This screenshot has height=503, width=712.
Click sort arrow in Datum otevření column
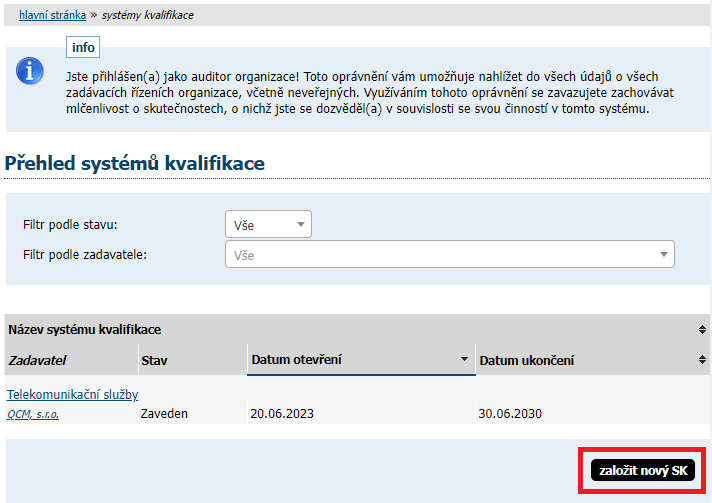[464, 359]
